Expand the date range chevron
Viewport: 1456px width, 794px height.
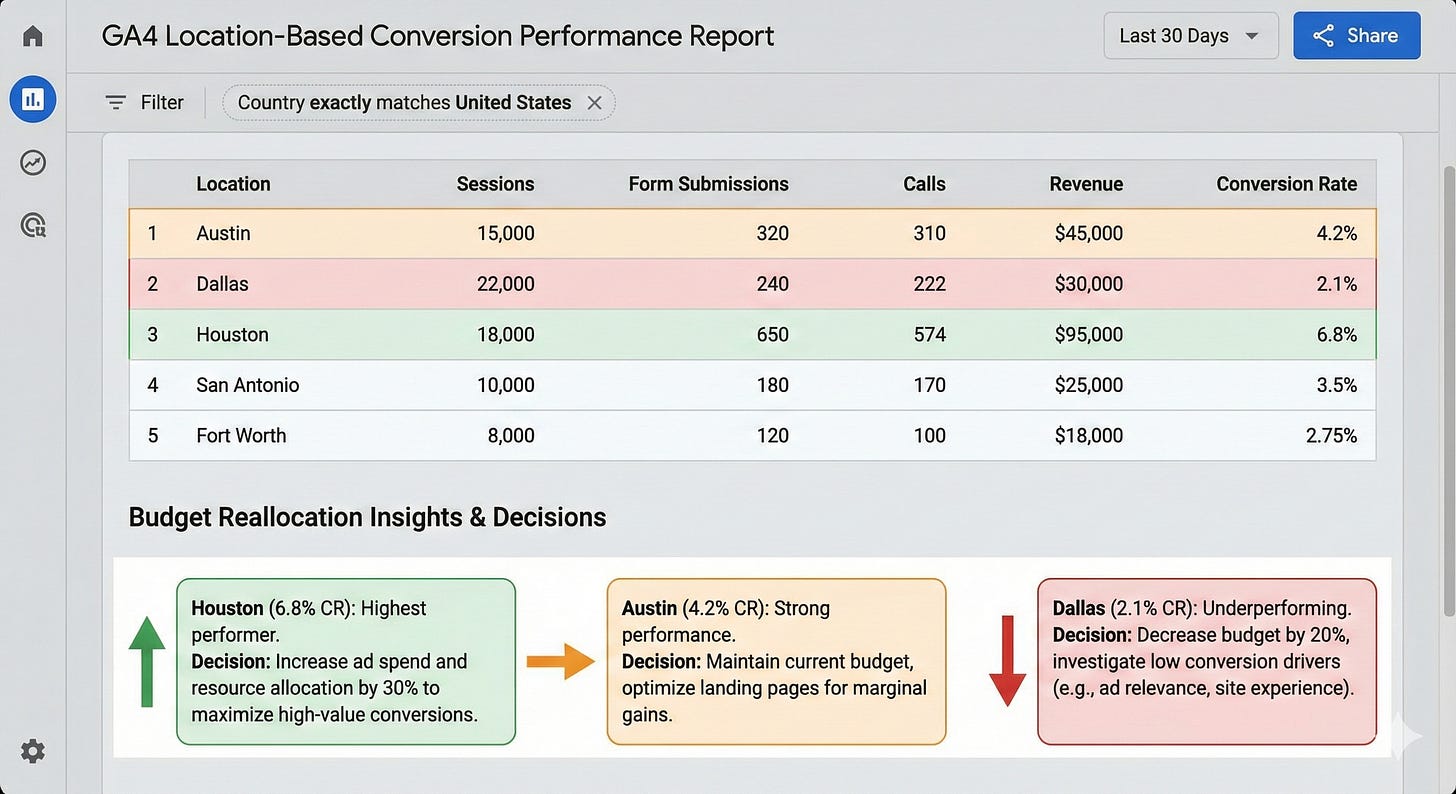tap(1250, 35)
